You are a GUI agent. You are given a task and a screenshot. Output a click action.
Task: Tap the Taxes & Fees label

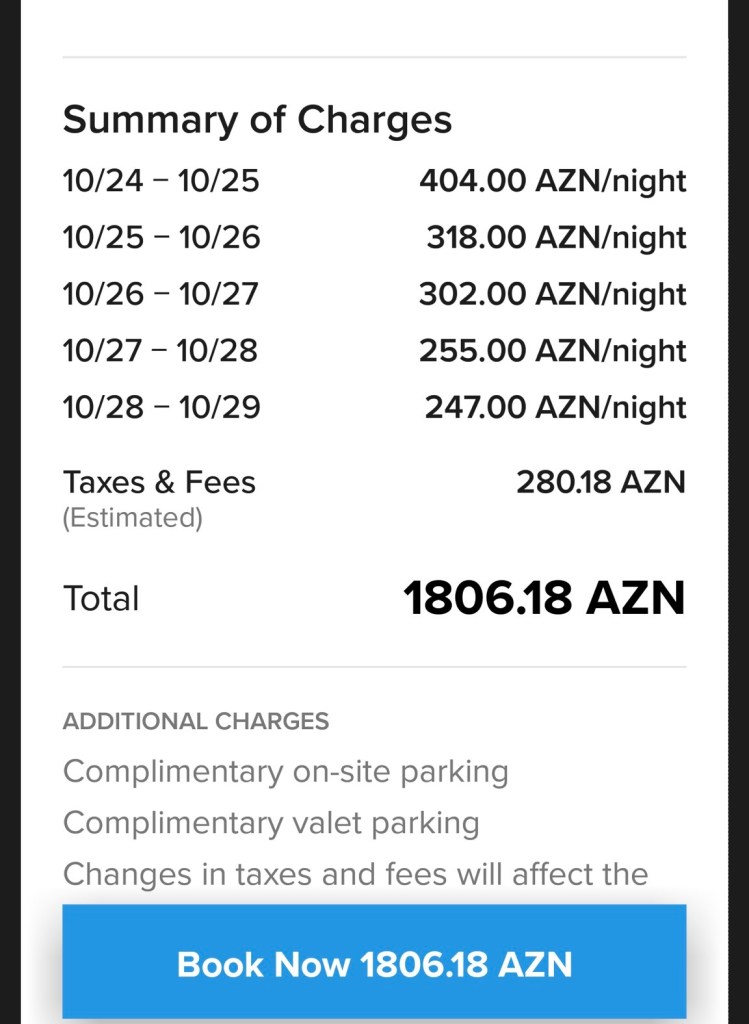(159, 482)
